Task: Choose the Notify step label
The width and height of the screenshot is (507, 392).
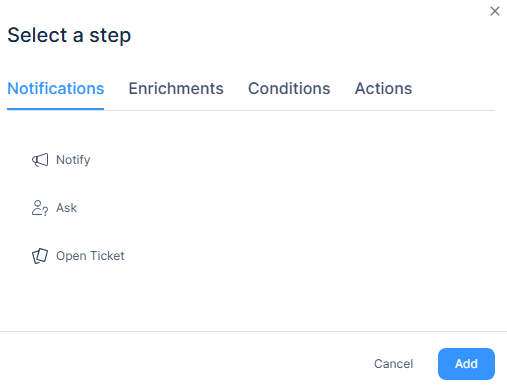Action: (73, 160)
